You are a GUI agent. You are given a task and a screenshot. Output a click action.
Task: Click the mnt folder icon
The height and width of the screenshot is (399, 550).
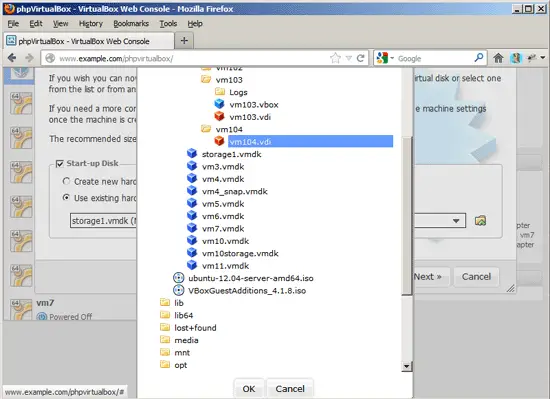pyautogui.click(x=165, y=352)
